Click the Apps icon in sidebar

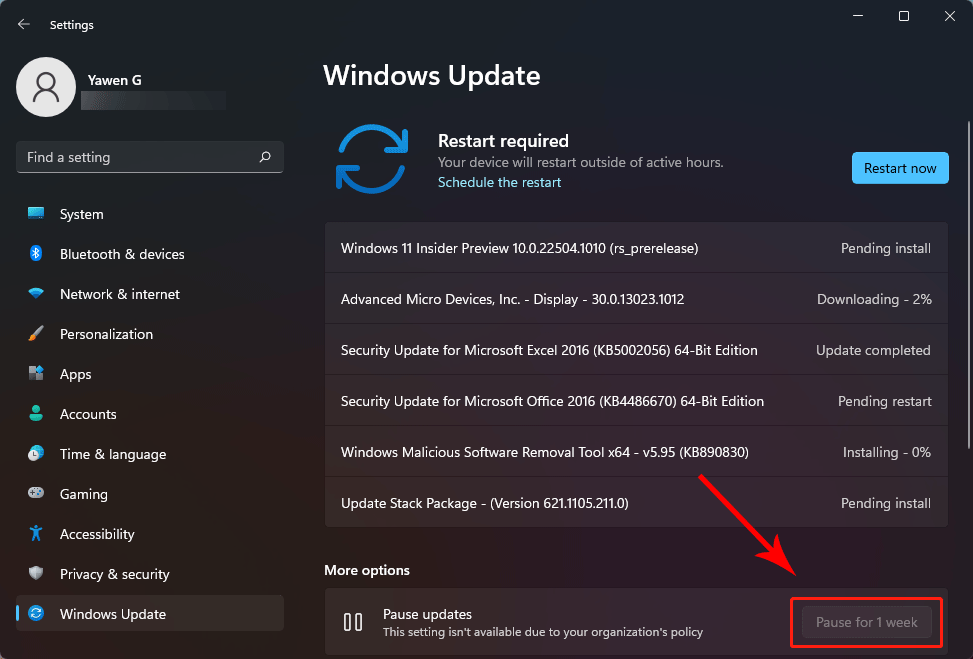[x=36, y=373]
